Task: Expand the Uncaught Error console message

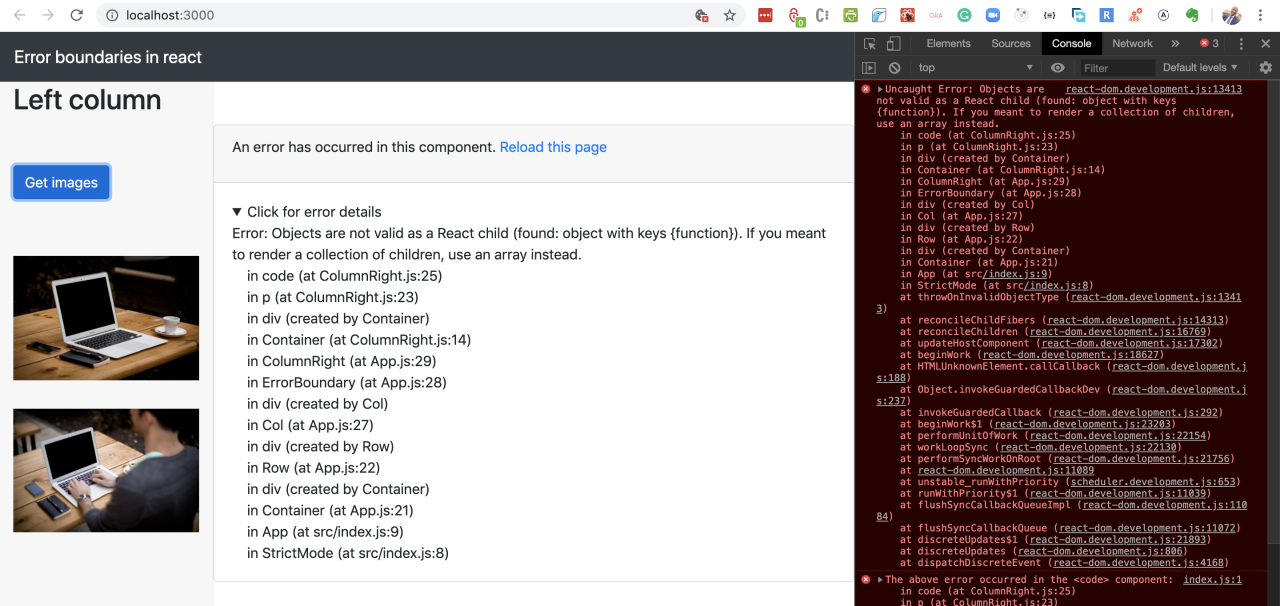Action: pos(880,89)
